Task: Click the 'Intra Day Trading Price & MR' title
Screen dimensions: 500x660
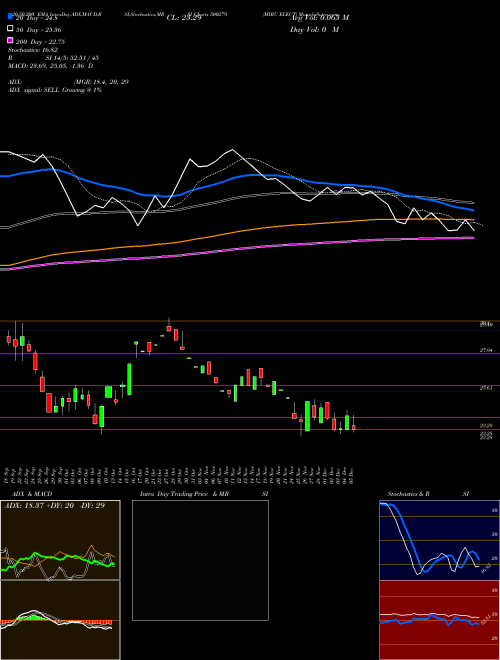Action: 184,494
